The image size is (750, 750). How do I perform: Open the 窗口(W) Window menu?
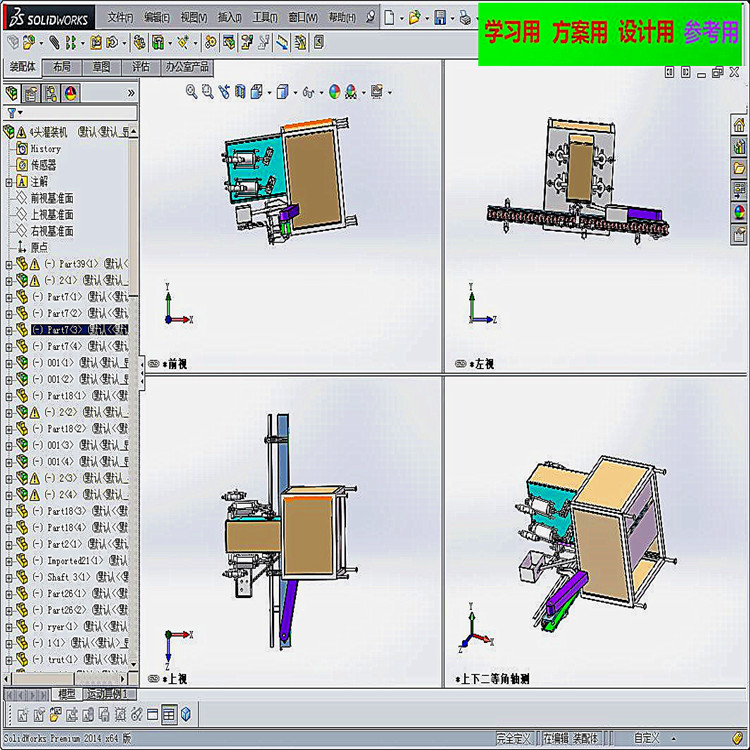(x=303, y=18)
